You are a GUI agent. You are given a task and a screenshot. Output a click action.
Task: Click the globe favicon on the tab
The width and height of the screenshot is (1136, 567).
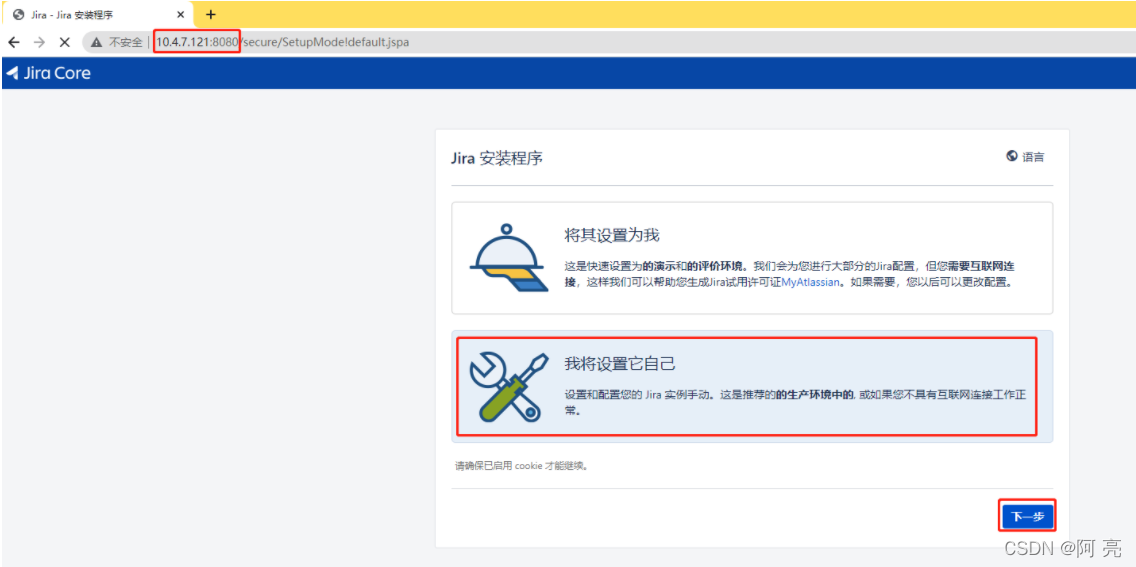pos(19,14)
